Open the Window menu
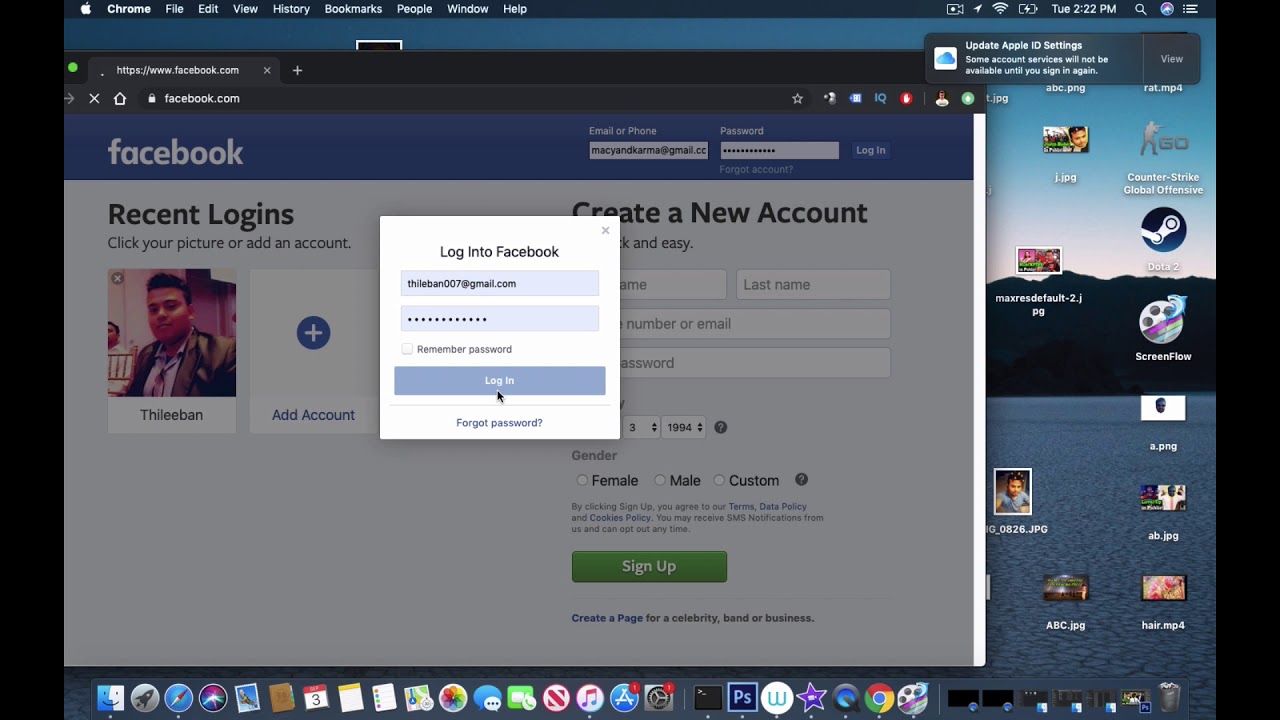The height and width of the screenshot is (720, 1280). [x=467, y=9]
